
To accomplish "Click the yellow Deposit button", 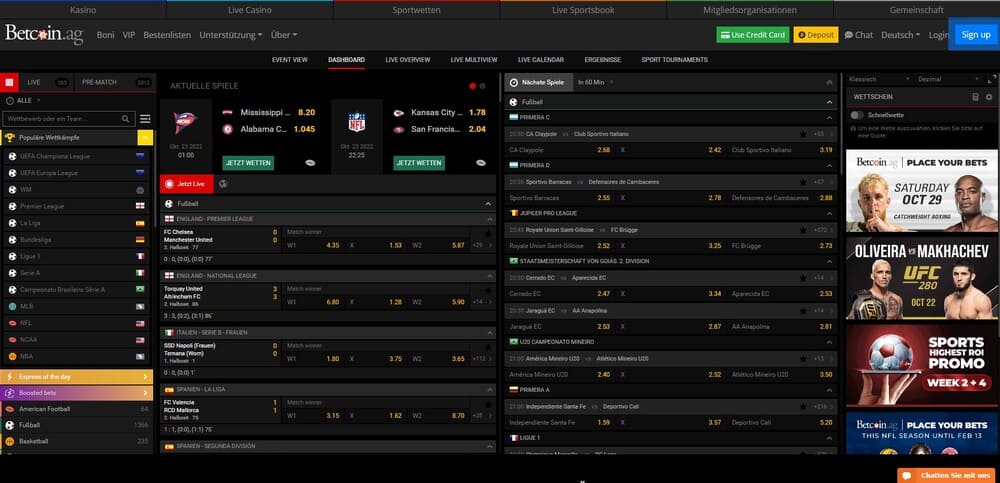I will click(816, 35).
